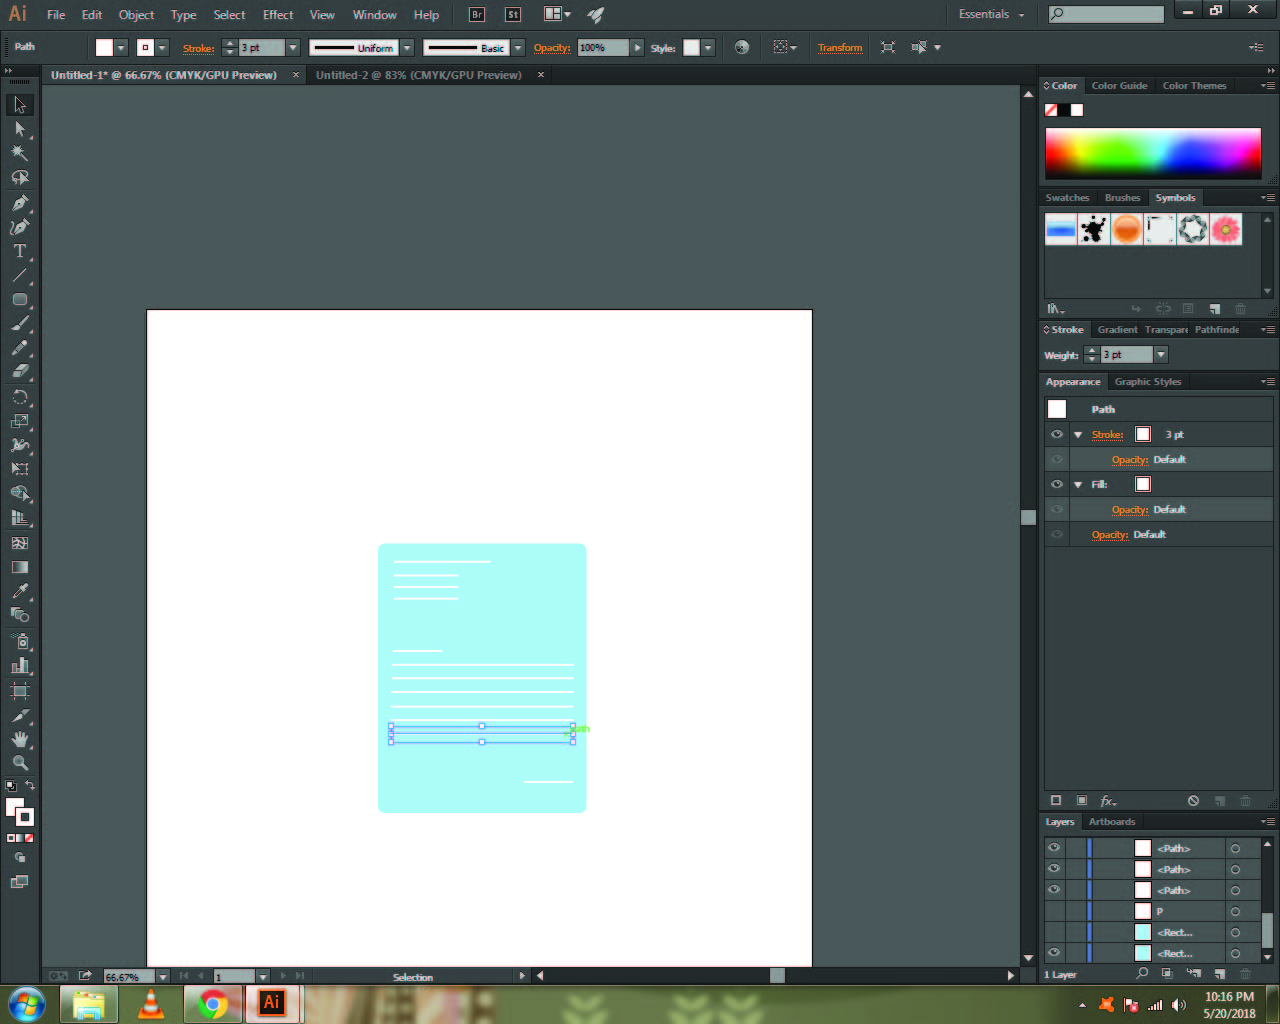
Task: Swap fill and stroke colors arrow
Action: coord(29,786)
